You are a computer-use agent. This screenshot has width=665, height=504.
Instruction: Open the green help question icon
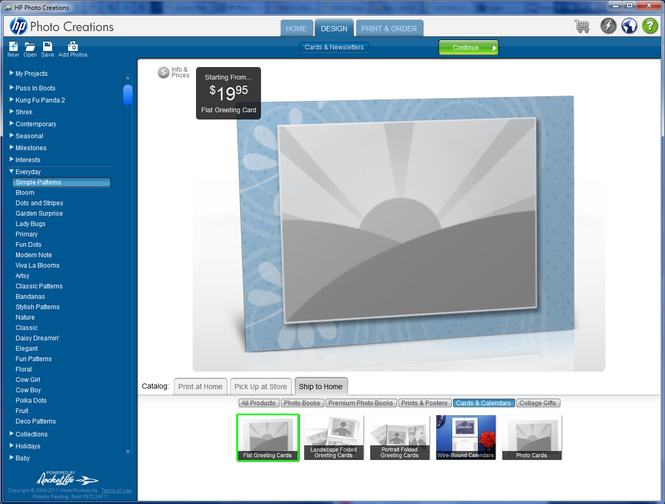click(650, 26)
